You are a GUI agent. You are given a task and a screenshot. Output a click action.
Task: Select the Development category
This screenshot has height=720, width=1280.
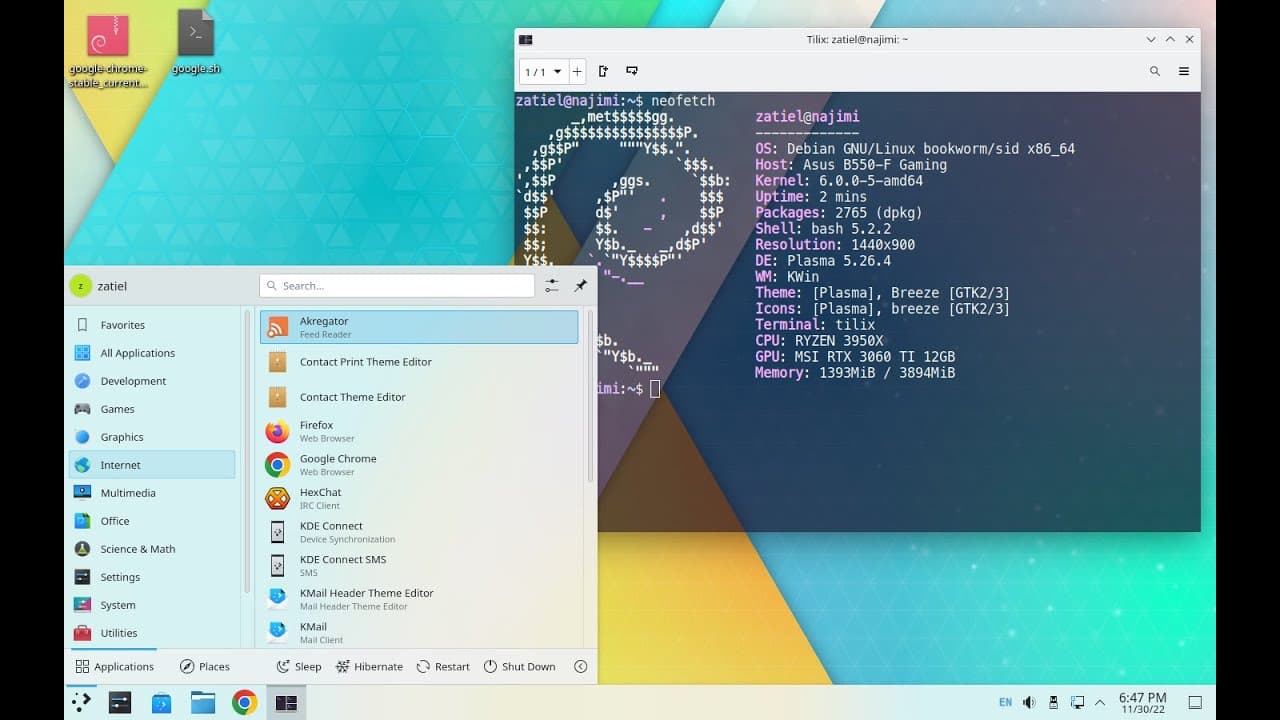pos(133,381)
